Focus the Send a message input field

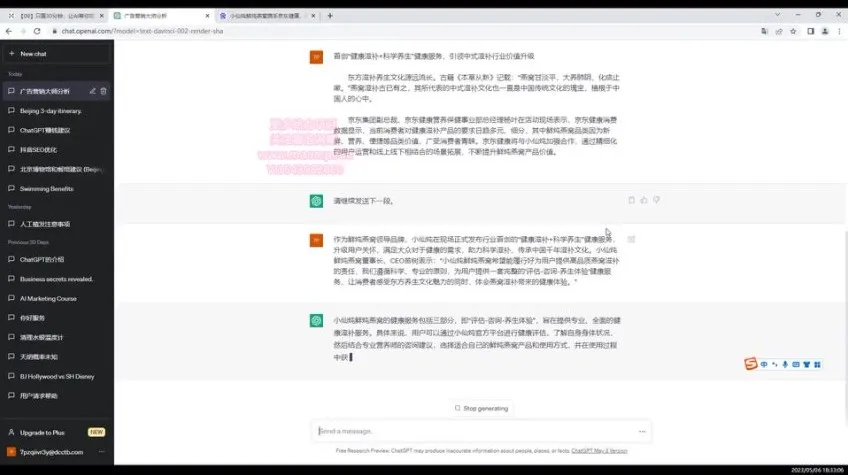tap(470, 432)
